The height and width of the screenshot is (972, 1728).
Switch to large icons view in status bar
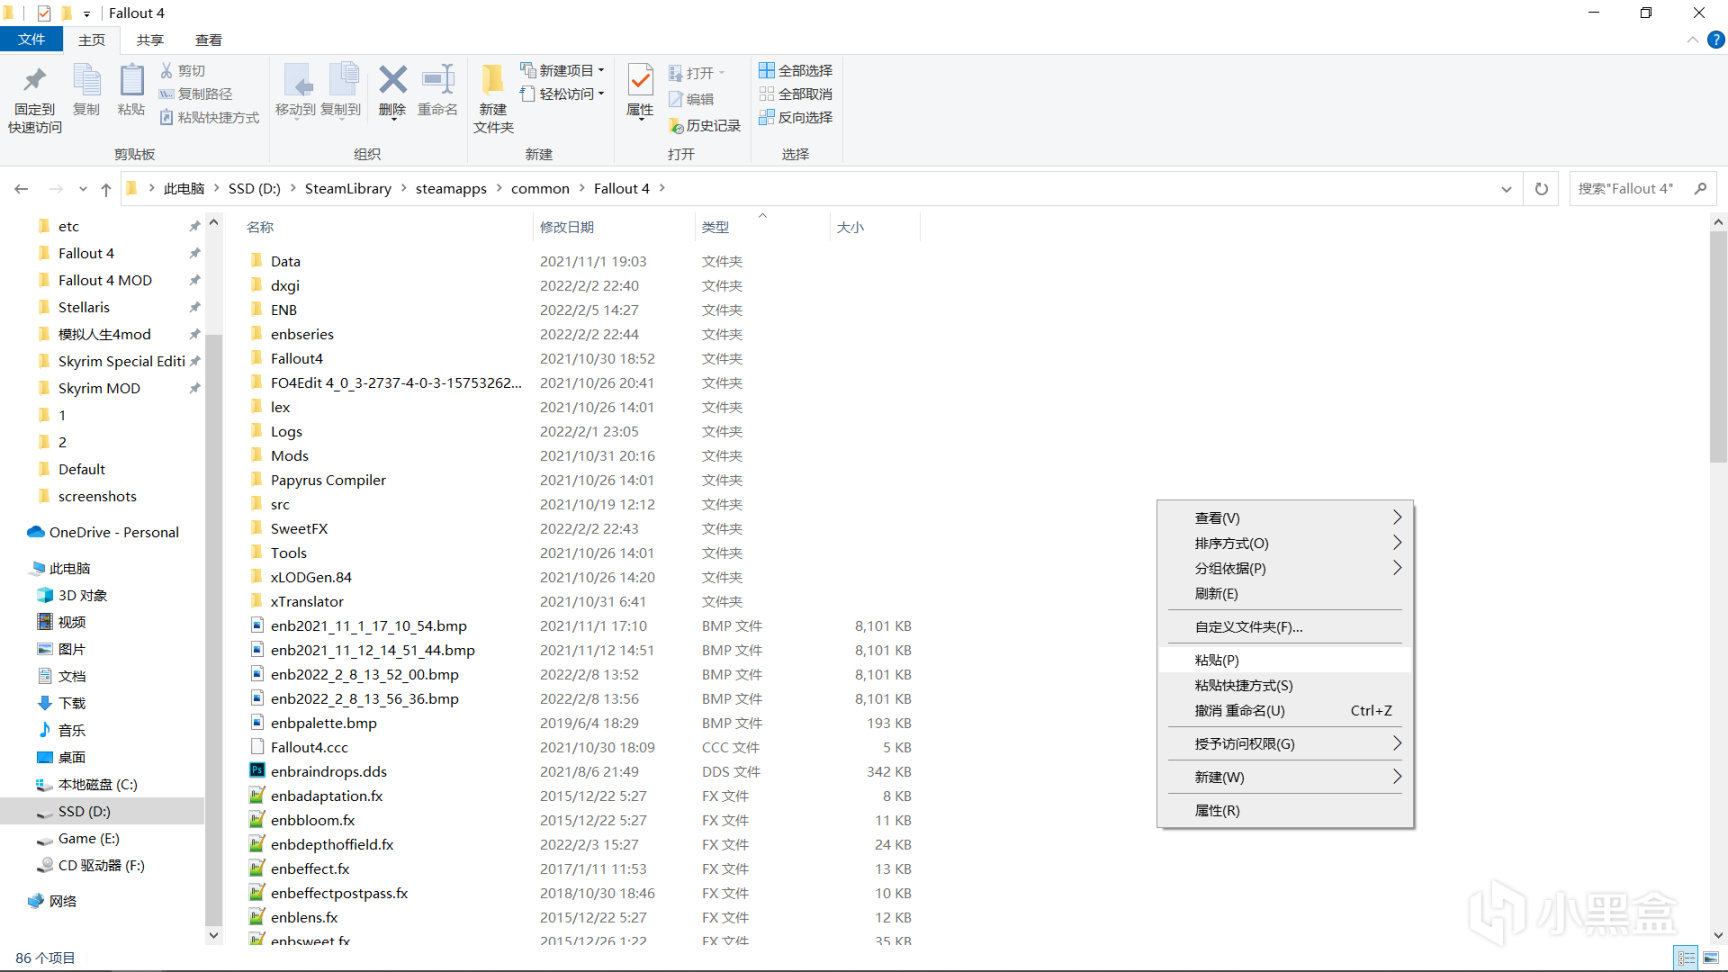1711,958
